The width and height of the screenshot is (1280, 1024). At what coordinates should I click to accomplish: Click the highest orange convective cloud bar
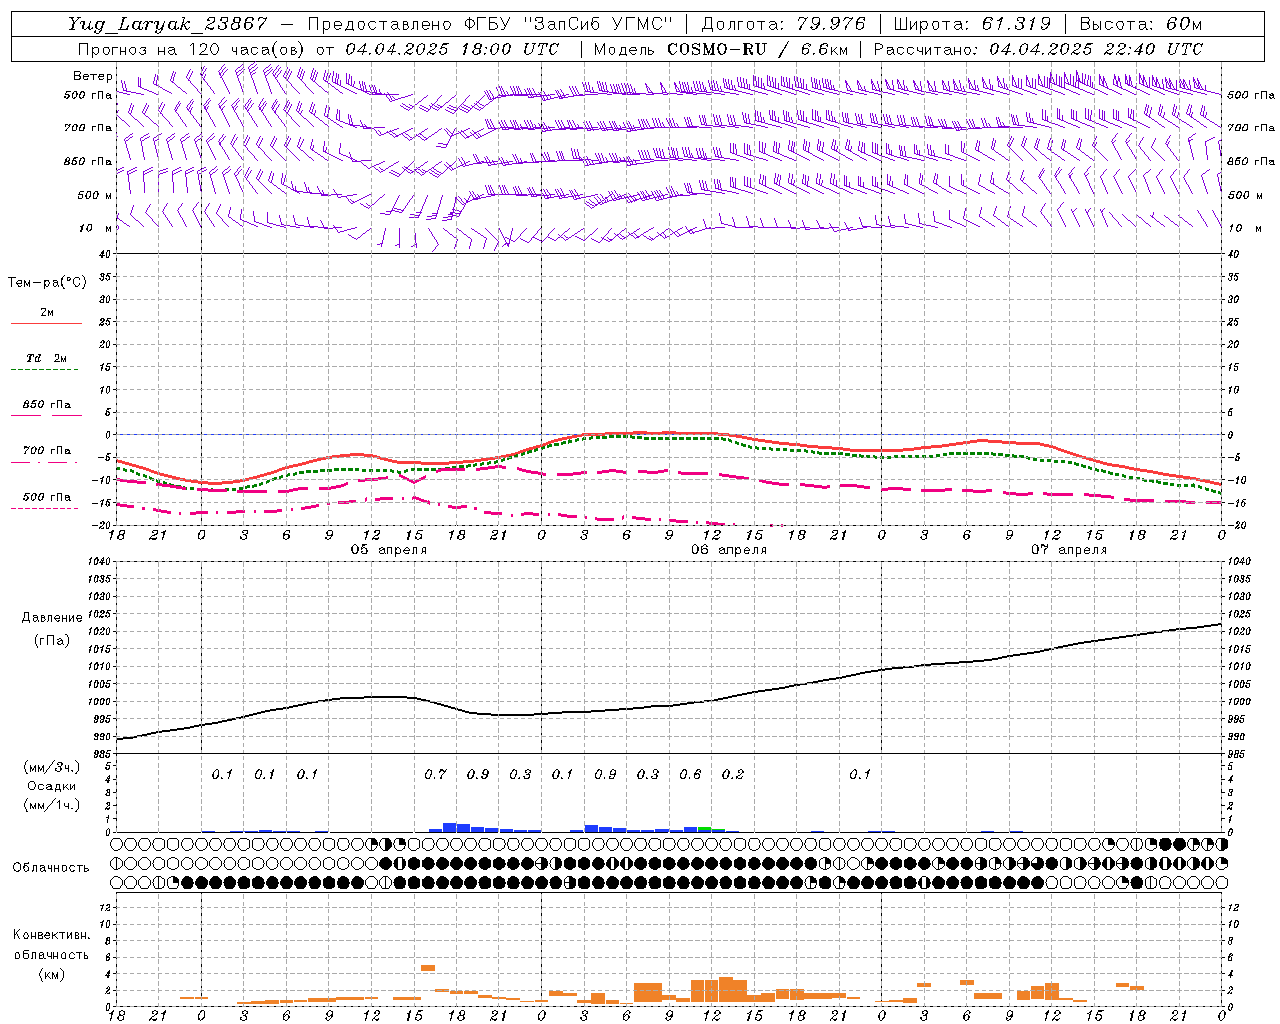click(x=428, y=968)
